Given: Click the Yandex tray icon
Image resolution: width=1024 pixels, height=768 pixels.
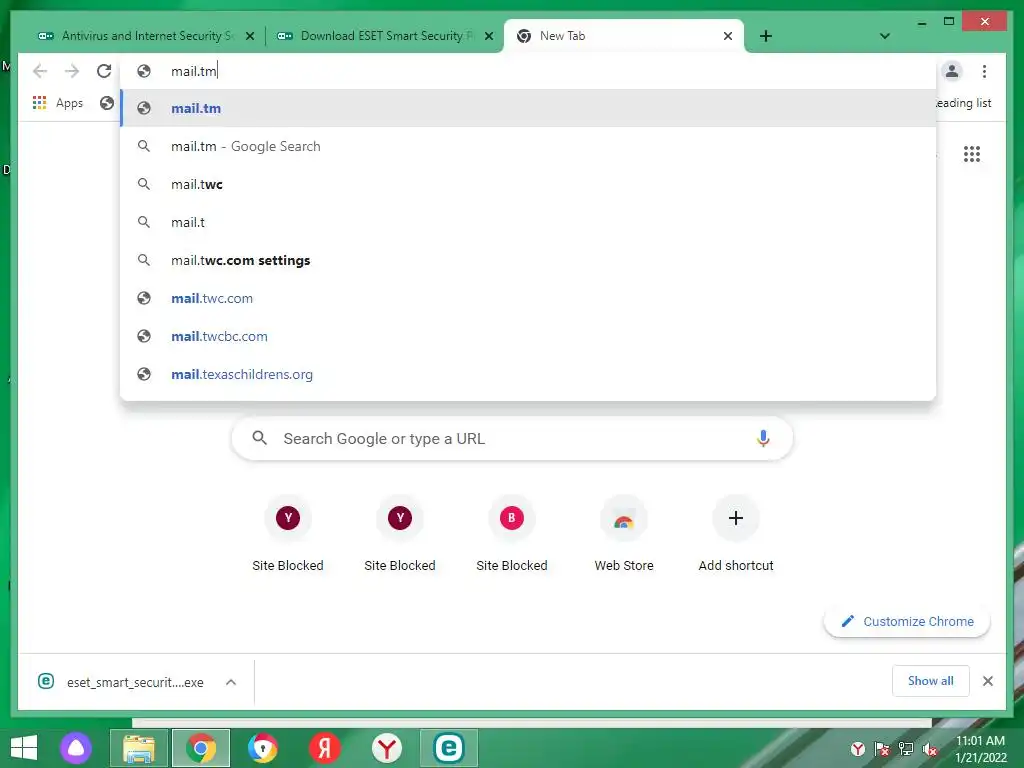Looking at the screenshot, I should (x=858, y=749).
